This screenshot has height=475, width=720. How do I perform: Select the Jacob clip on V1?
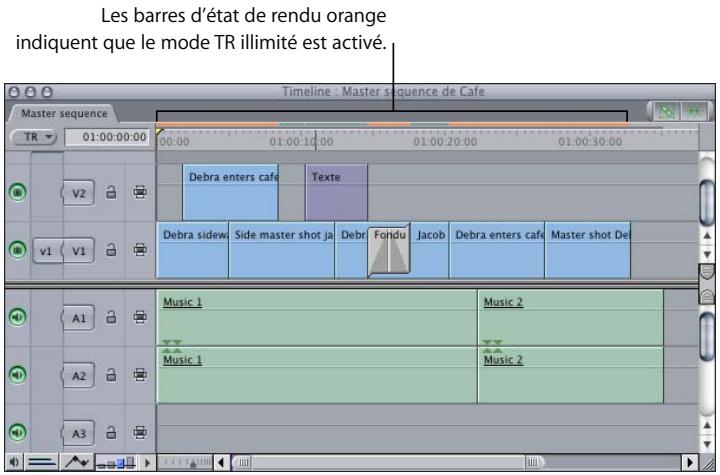(430, 250)
